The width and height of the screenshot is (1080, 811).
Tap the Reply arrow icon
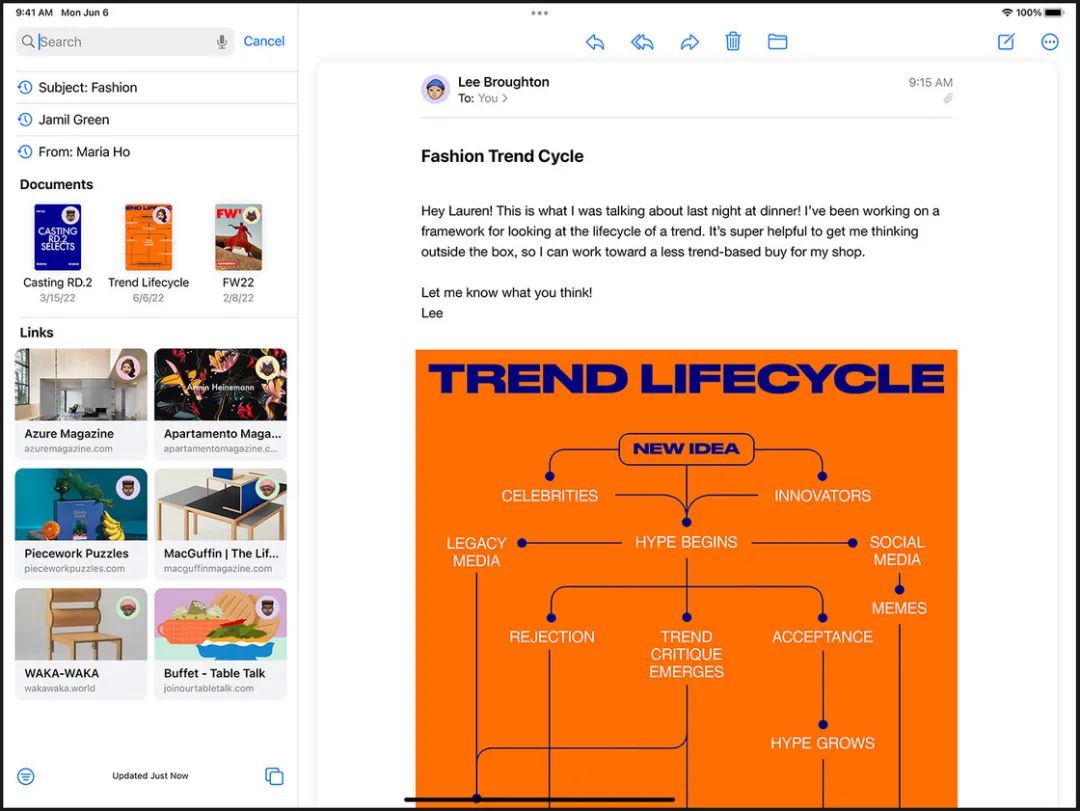pyautogui.click(x=595, y=42)
